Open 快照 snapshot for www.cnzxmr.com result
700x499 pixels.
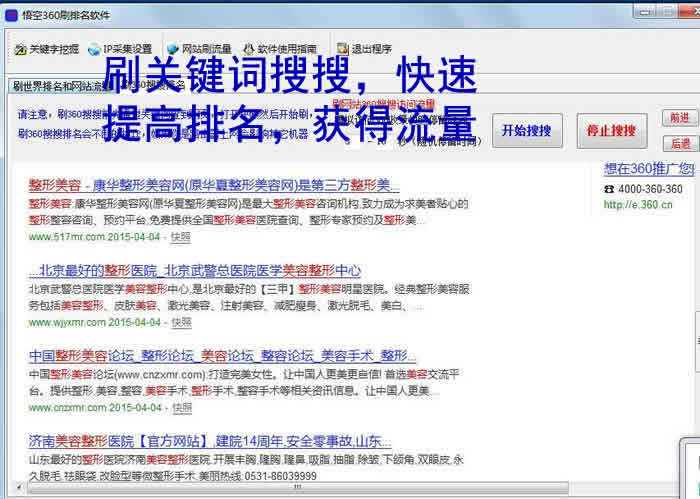tap(181, 408)
